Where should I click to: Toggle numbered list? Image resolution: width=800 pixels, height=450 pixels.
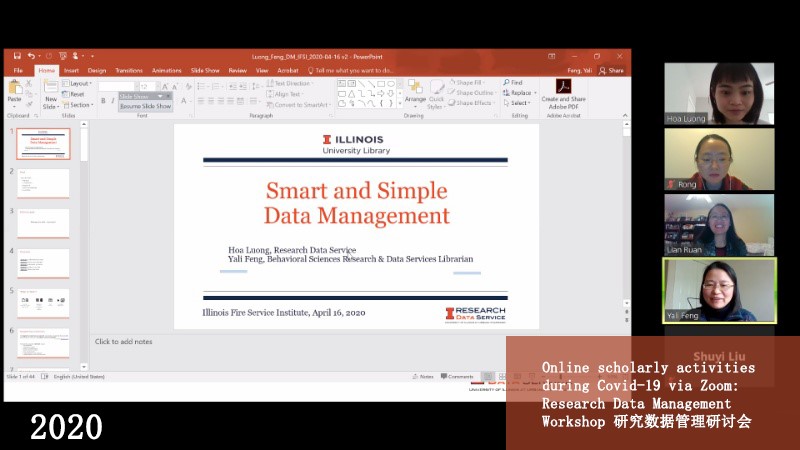tap(216, 87)
